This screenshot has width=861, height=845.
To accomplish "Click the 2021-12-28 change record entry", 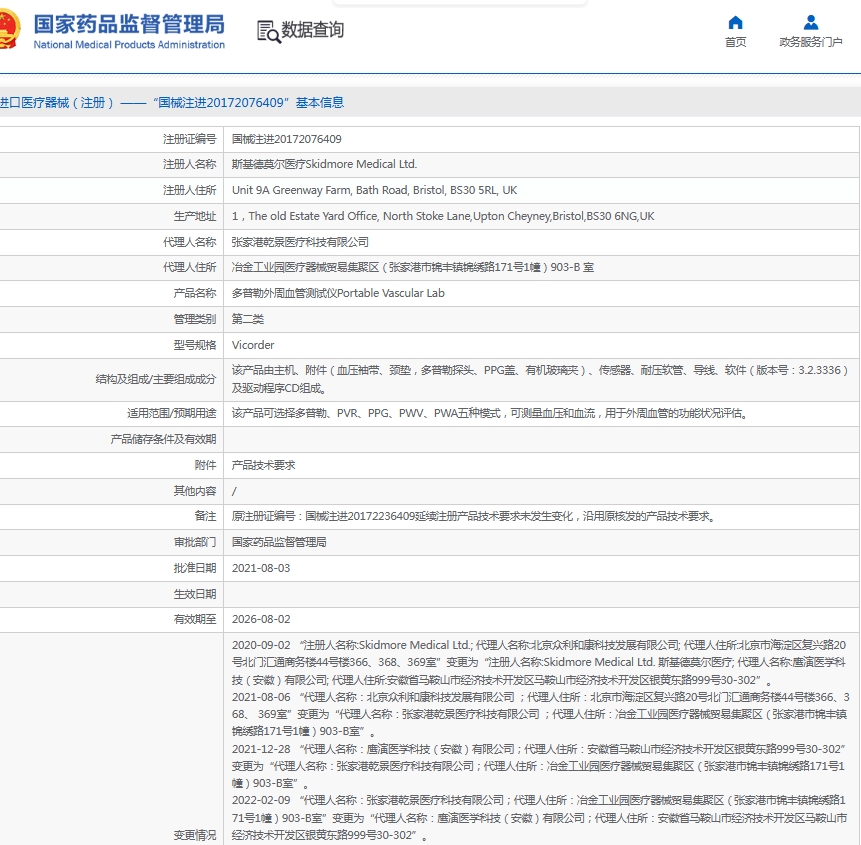I will tap(539, 766).
